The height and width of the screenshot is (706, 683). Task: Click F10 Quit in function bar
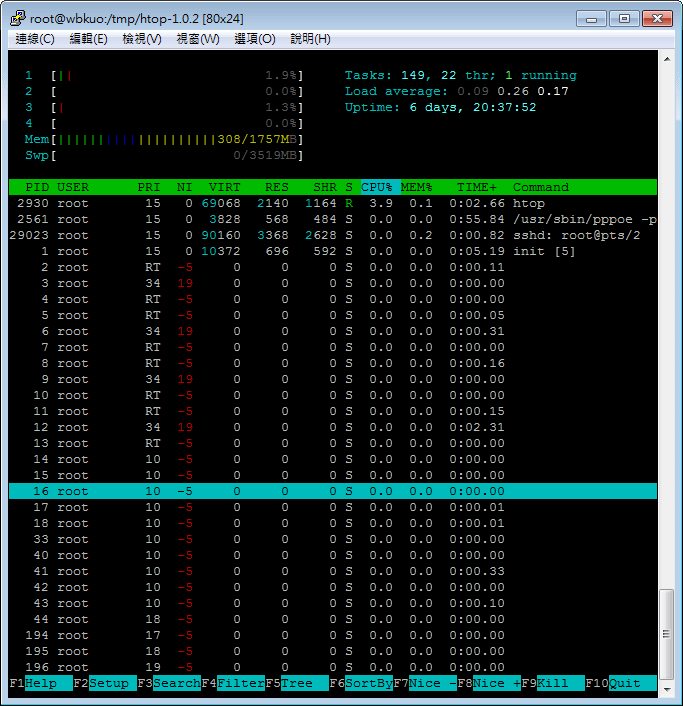click(621, 683)
